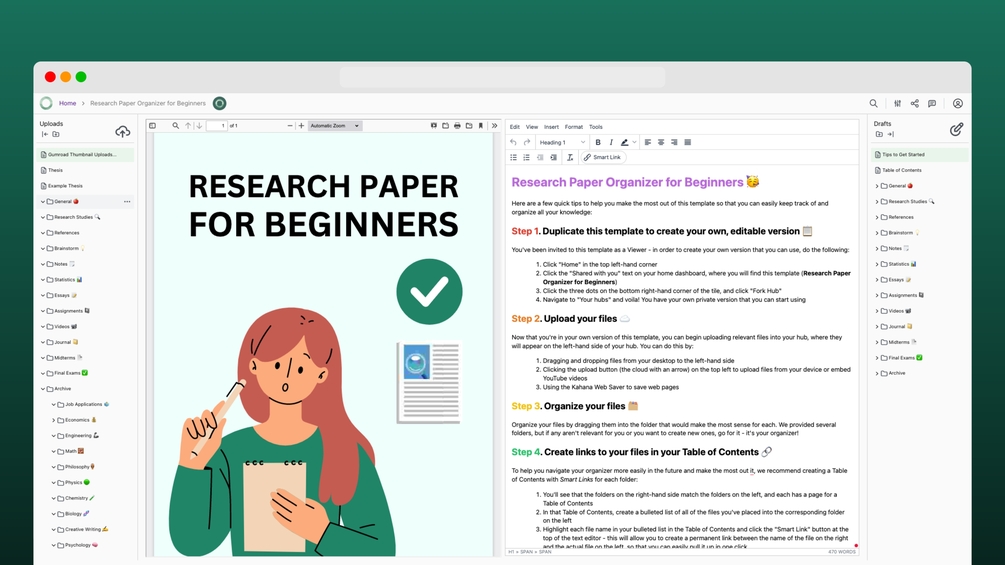This screenshot has height=565, width=1005.
Task: Insert a bulleted list
Action: point(513,157)
